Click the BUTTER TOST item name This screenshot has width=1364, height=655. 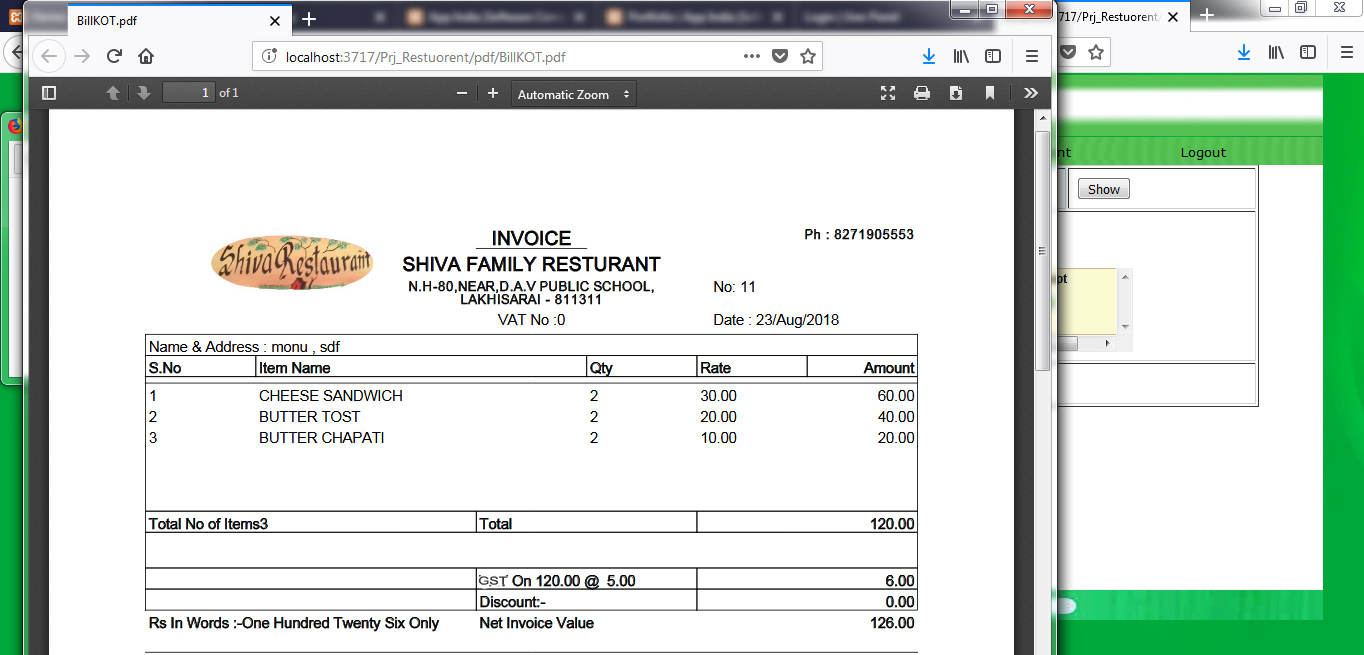pyautogui.click(x=309, y=417)
